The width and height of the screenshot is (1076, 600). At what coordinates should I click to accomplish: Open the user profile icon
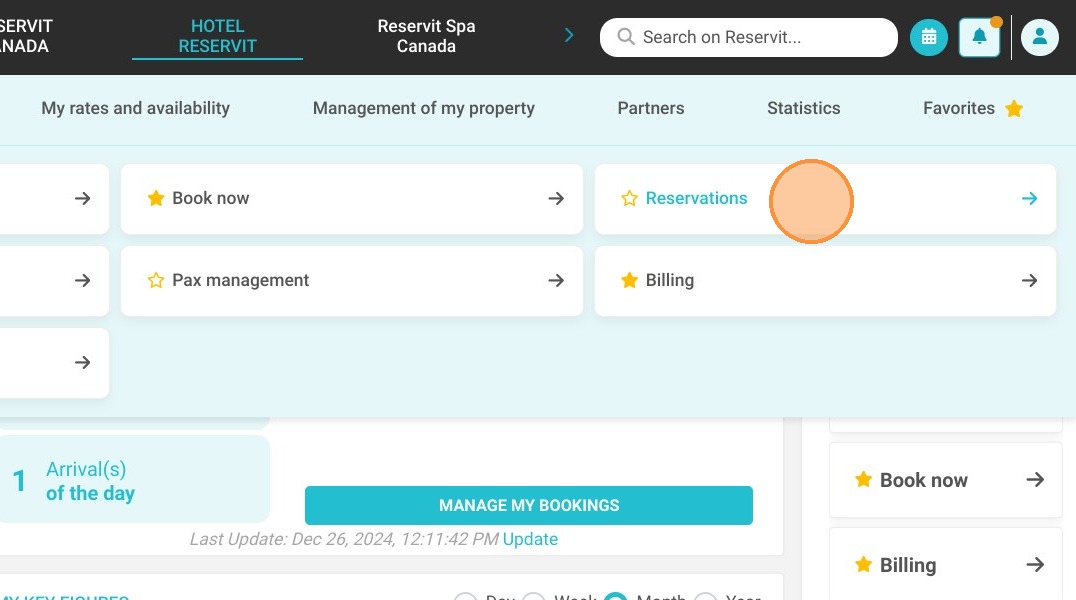(1040, 37)
